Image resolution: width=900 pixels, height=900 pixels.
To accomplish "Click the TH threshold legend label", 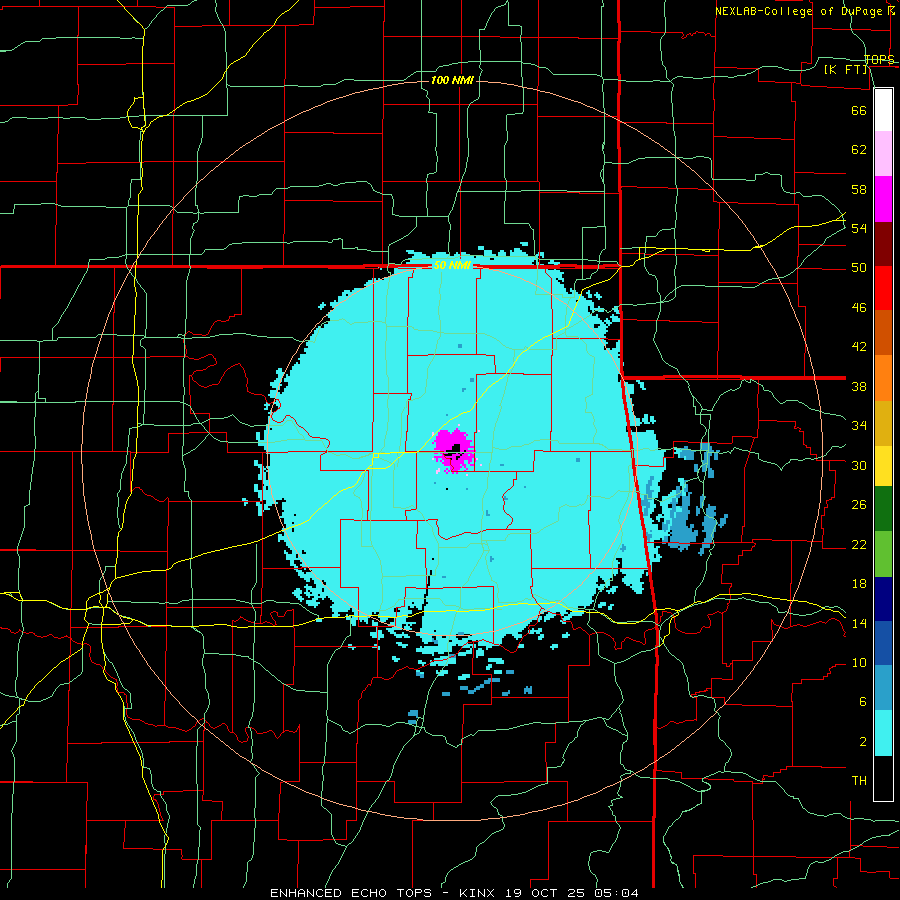I will click(859, 781).
